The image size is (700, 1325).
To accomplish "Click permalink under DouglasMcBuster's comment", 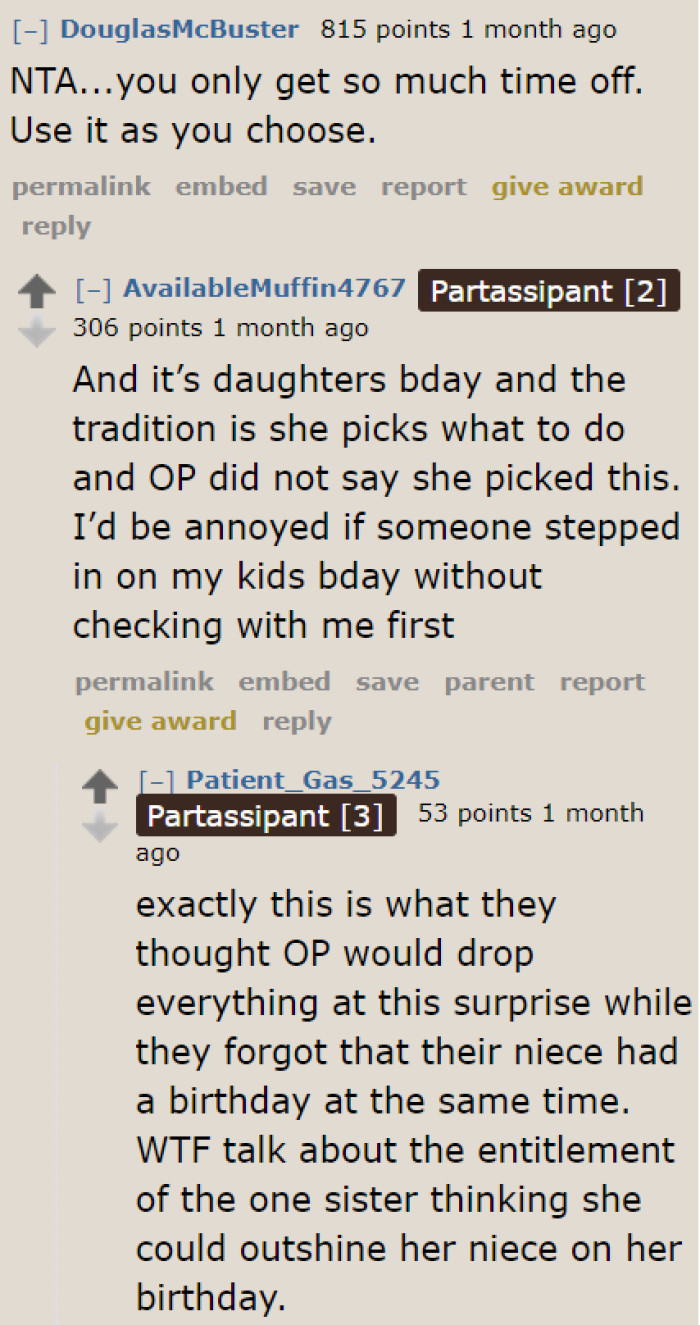I will coord(81,186).
